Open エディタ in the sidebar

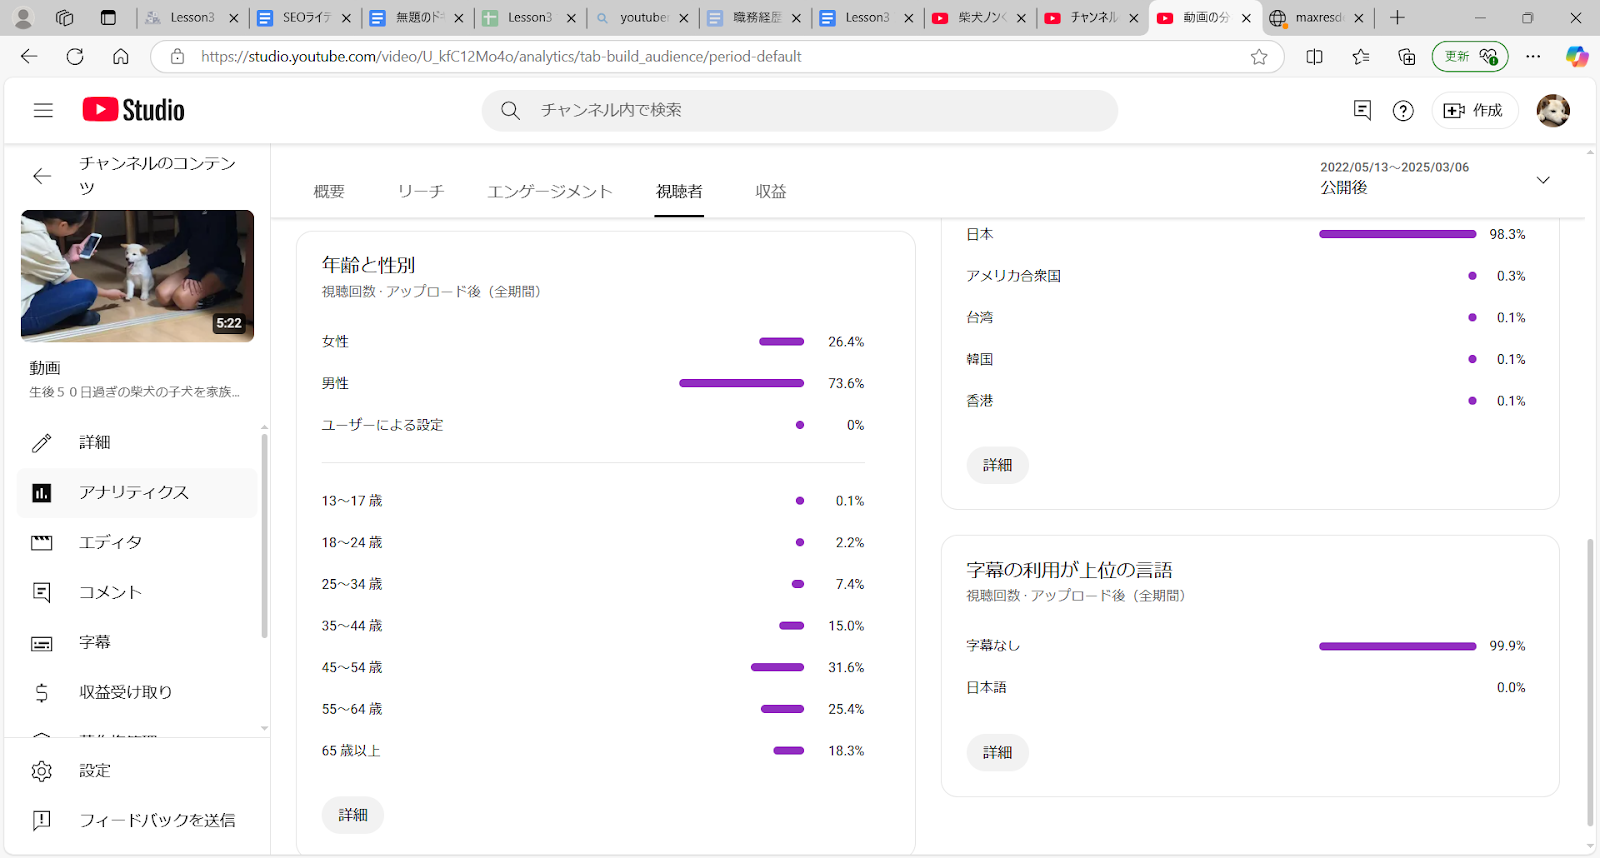137,542
